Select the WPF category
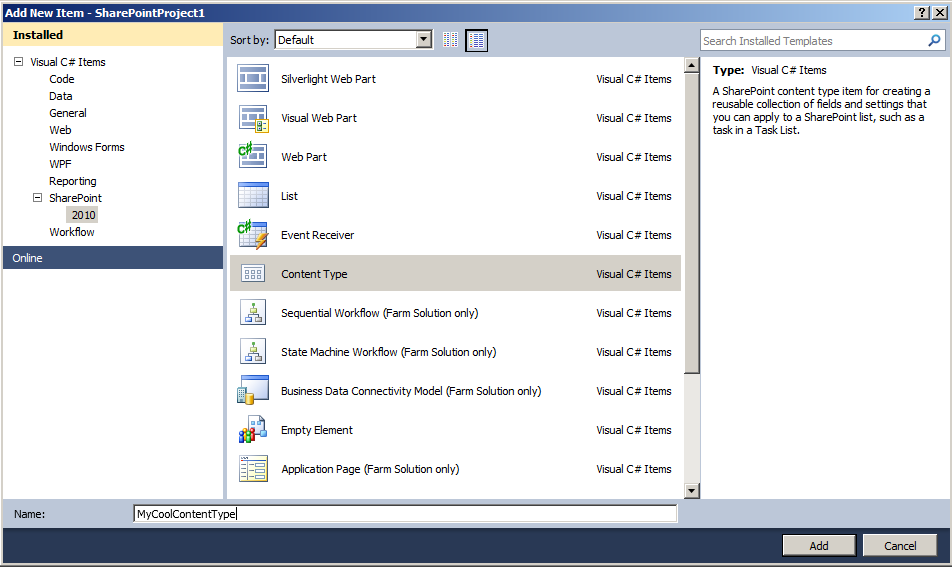The height and width of the screenshot is (567, 952). [60, 164]
